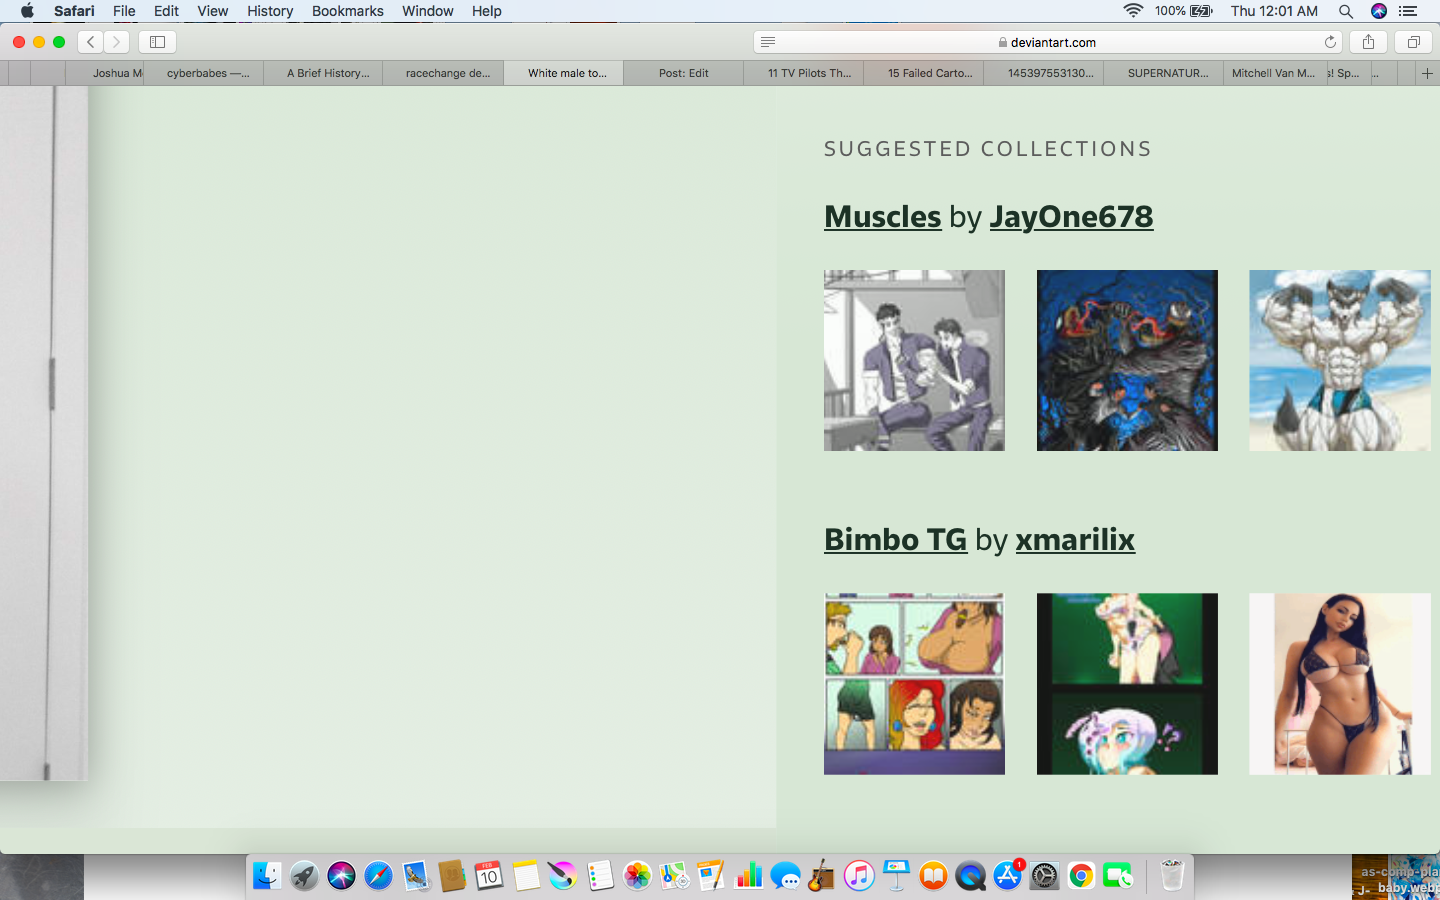Show all tabs overview button
The height and width of the screenshot is (900, 1440).
tap(1413, 42)
